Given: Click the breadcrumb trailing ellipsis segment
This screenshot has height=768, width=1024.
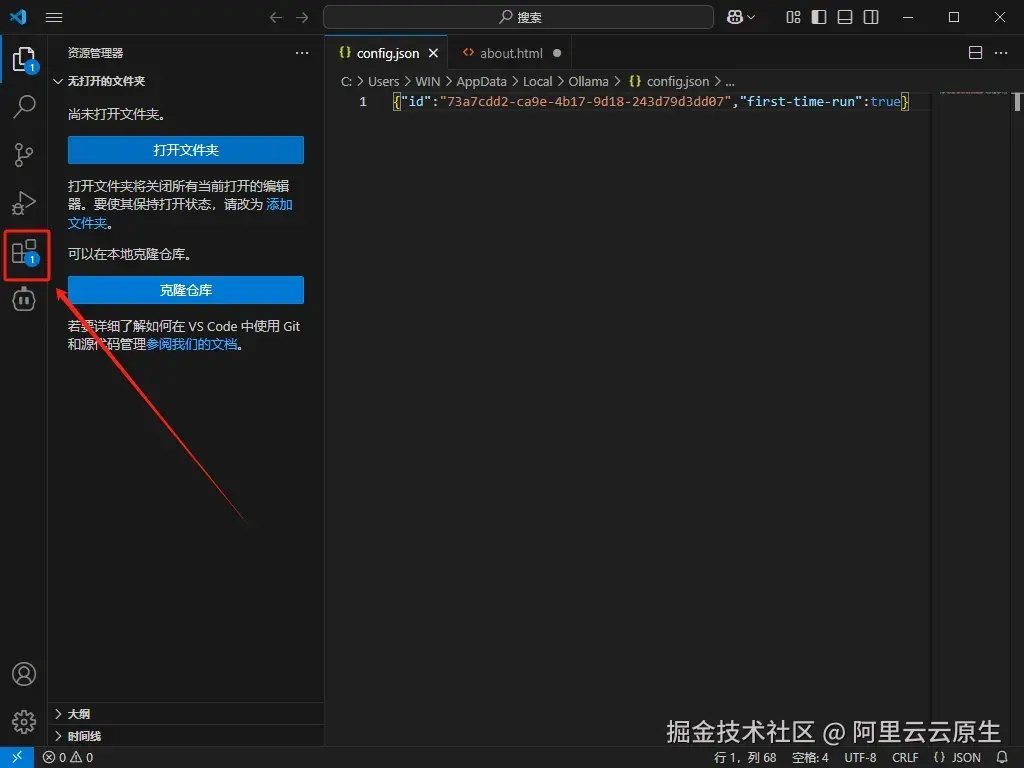Looking at the screenshot, I should pos(730,82).
